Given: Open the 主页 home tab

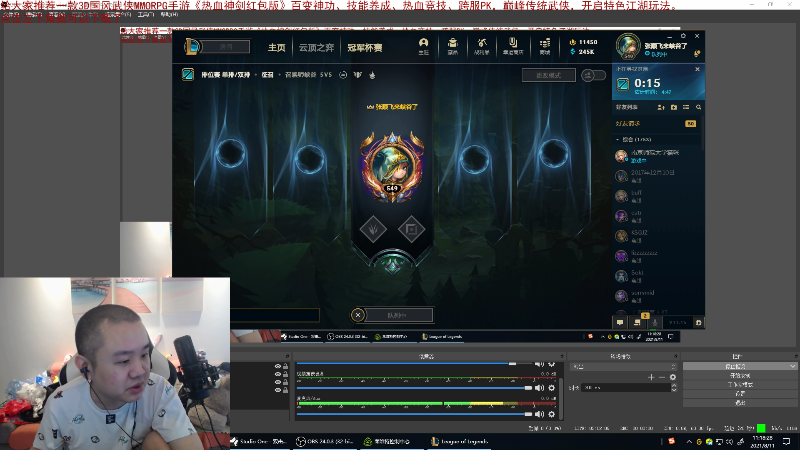Looking at the screenshot, I should pos(277,47).
